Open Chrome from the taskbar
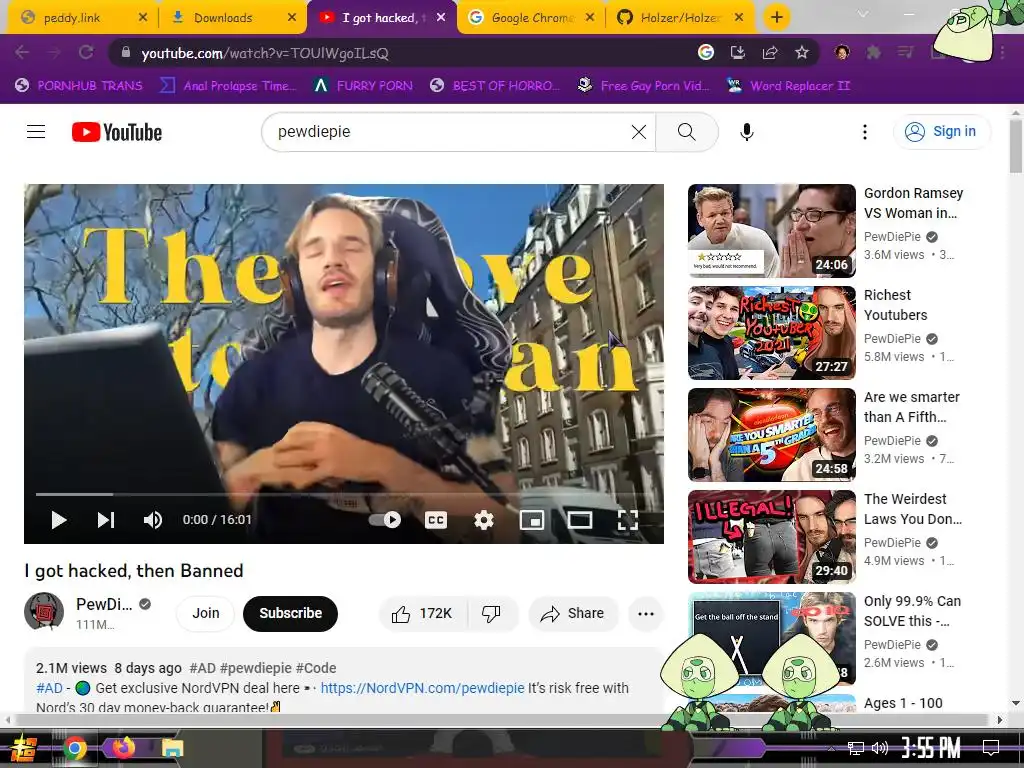 click(x=75, y=748)
